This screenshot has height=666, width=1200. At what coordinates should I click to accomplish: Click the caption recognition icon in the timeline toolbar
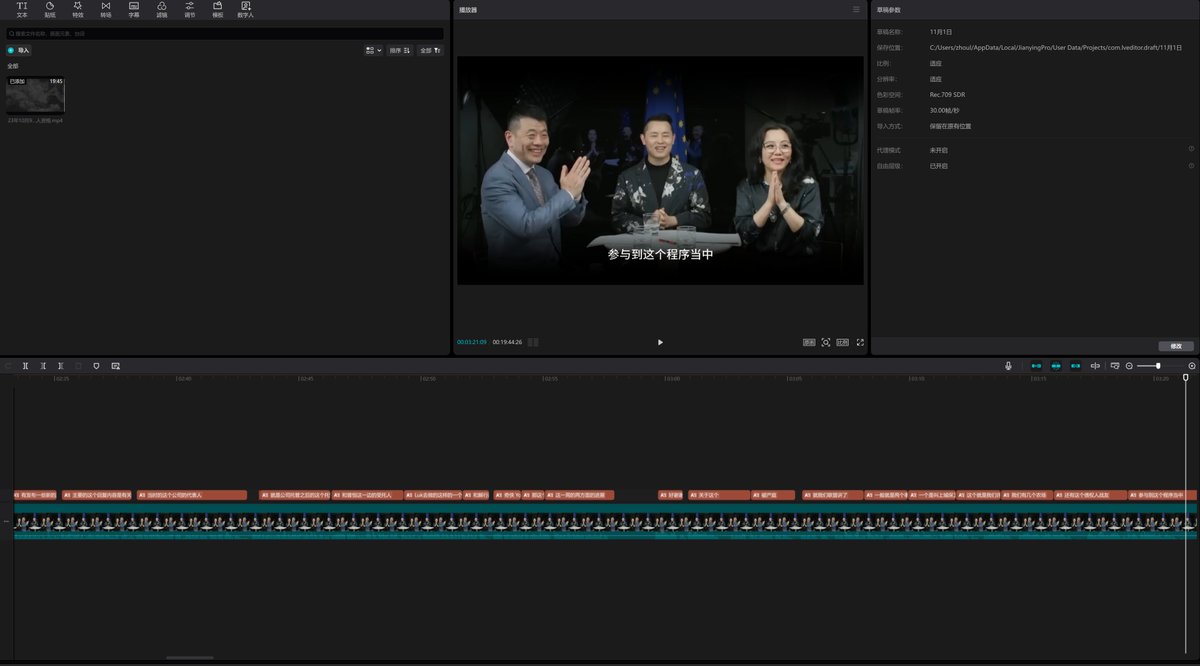pos(115,366)
